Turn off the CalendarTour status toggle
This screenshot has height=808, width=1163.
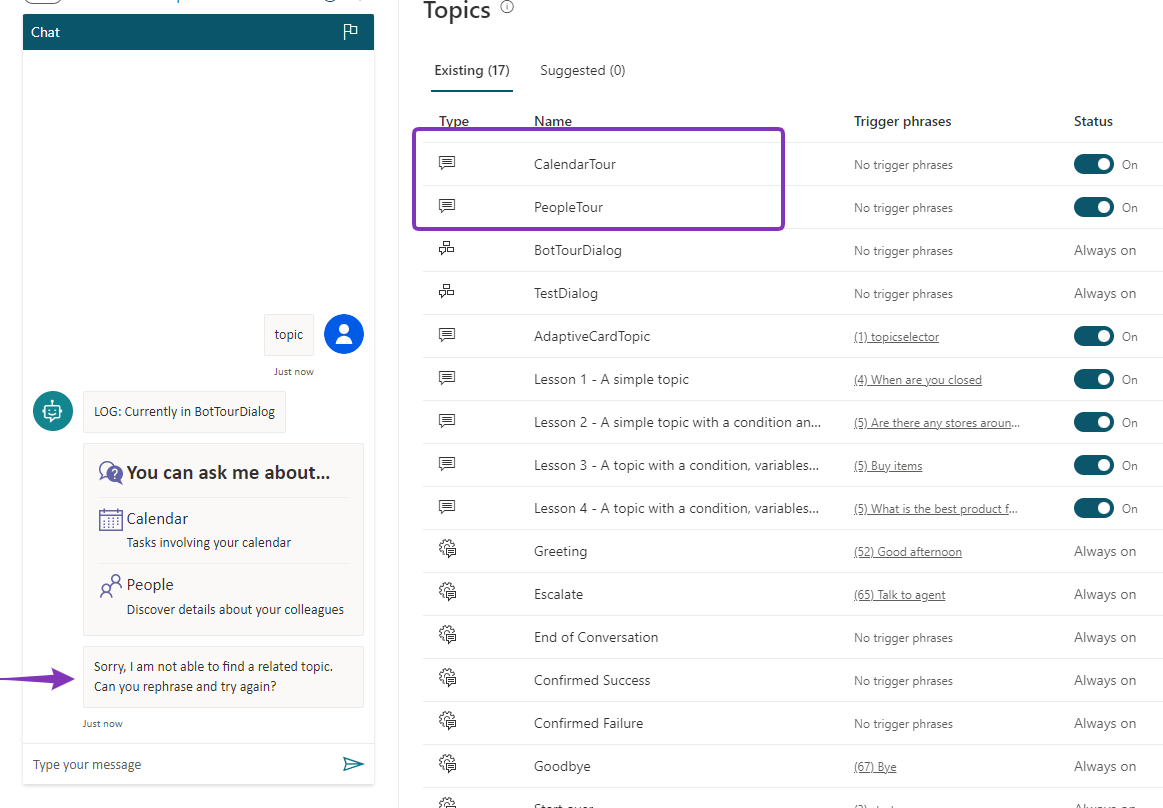1093,164
